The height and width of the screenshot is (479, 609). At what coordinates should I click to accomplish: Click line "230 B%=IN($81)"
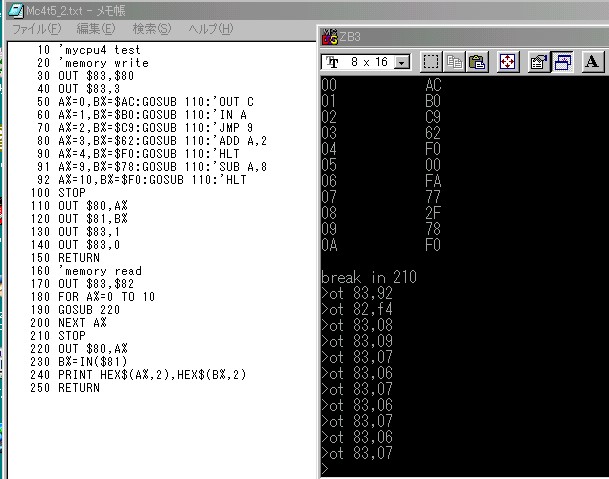79,362
